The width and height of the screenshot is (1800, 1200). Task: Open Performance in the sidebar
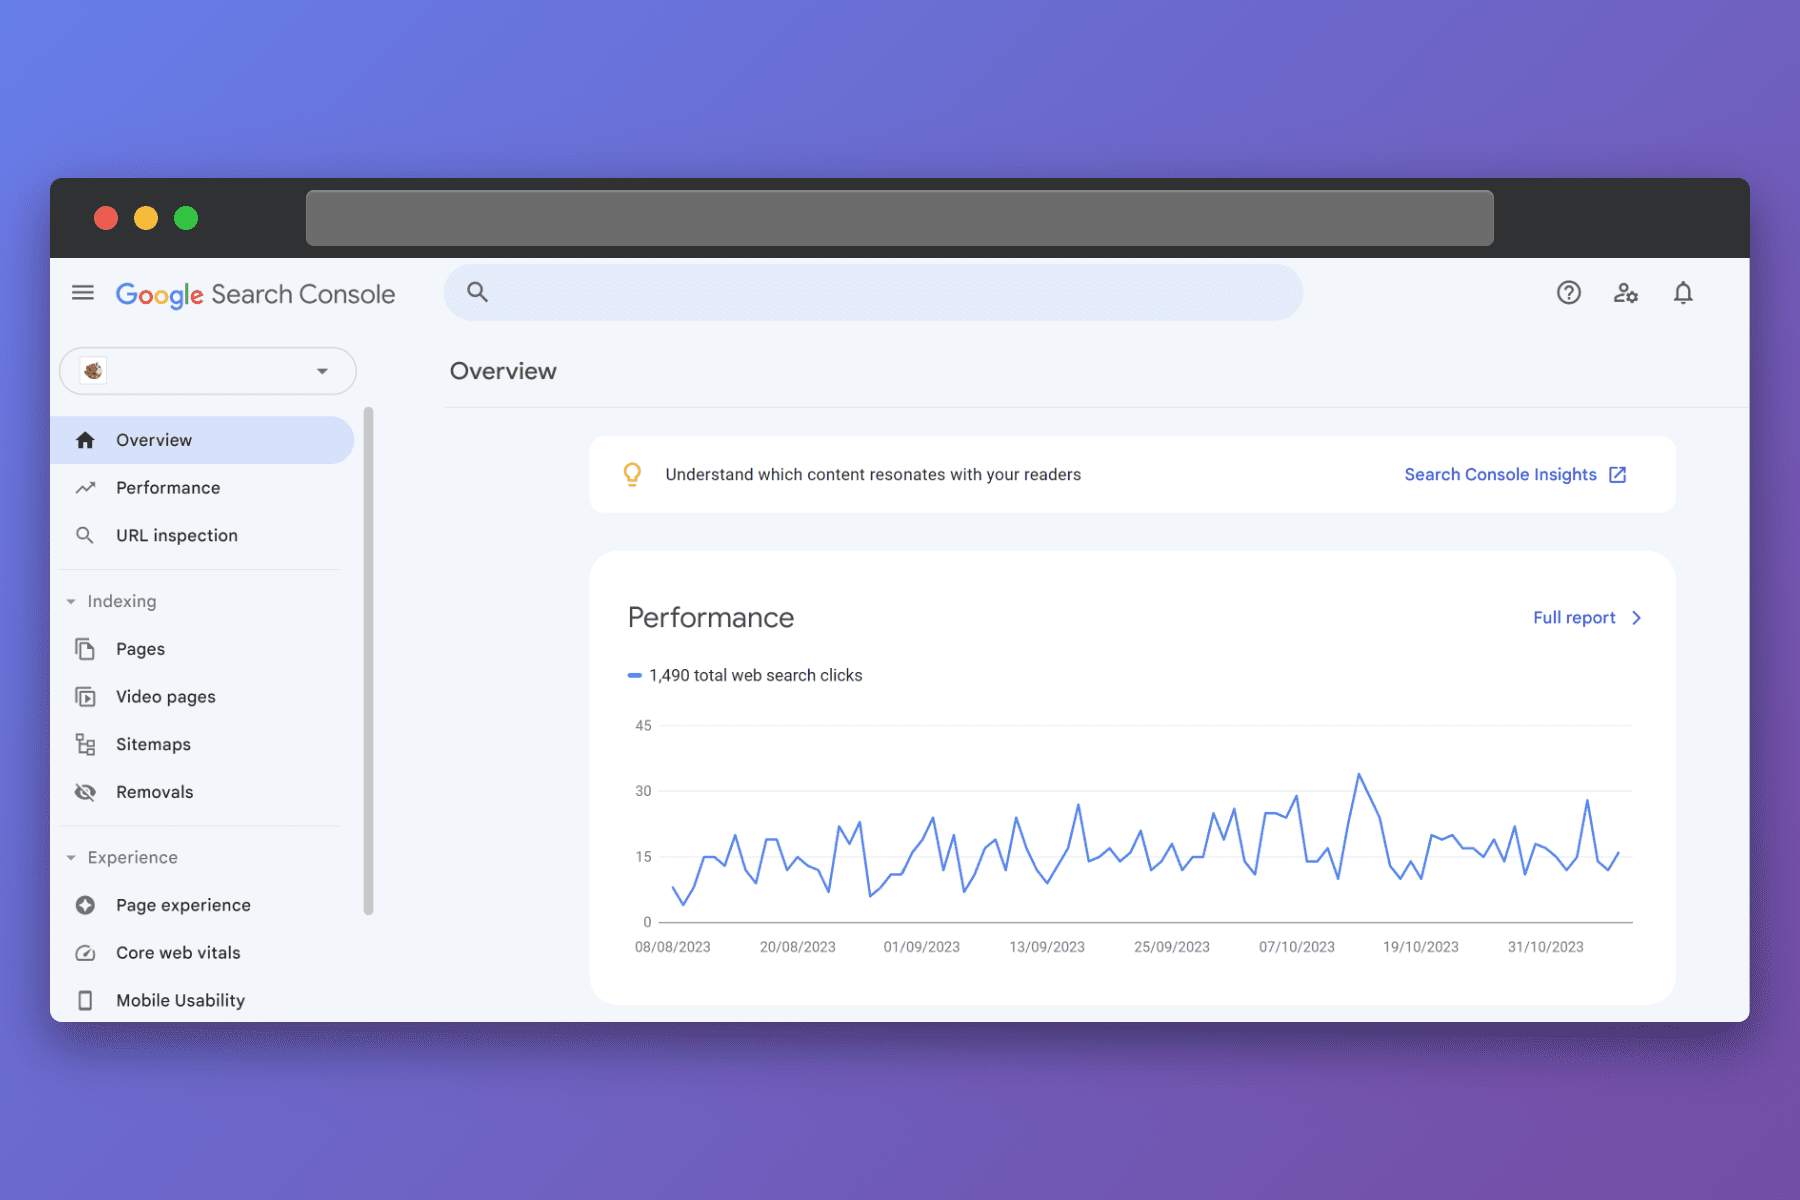click(202, 488)
